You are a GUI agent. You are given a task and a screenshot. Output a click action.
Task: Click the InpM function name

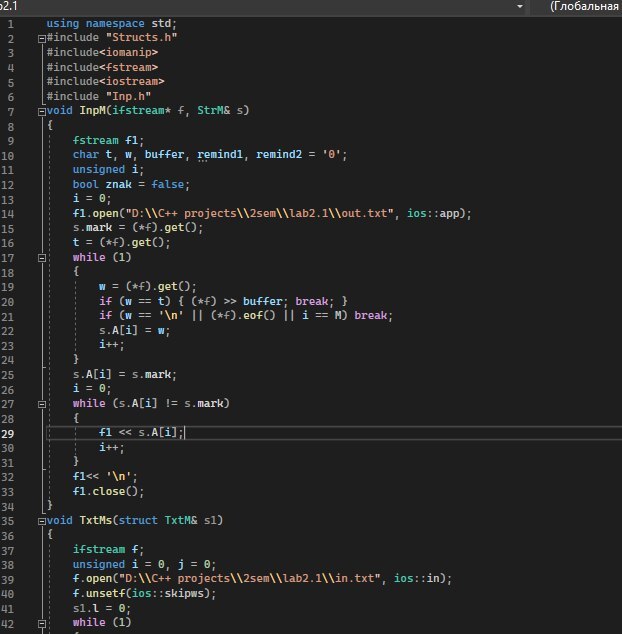[92, 110]
